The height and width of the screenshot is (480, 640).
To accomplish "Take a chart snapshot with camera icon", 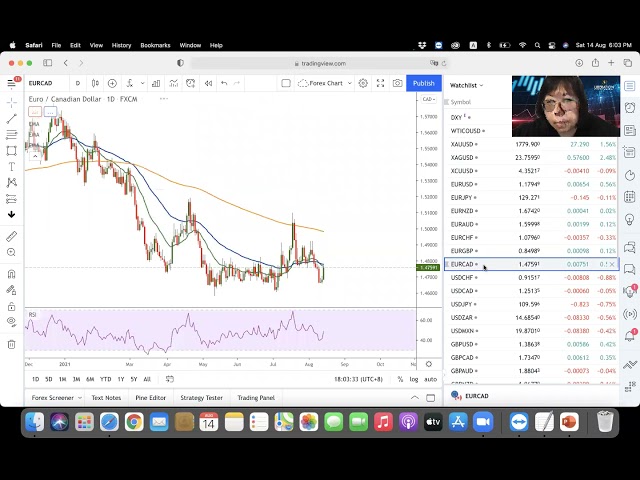I will pos(398,83).
